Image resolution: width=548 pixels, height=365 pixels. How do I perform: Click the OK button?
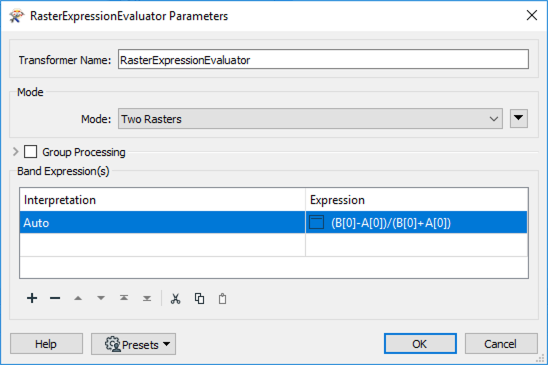tap(420, 344)
